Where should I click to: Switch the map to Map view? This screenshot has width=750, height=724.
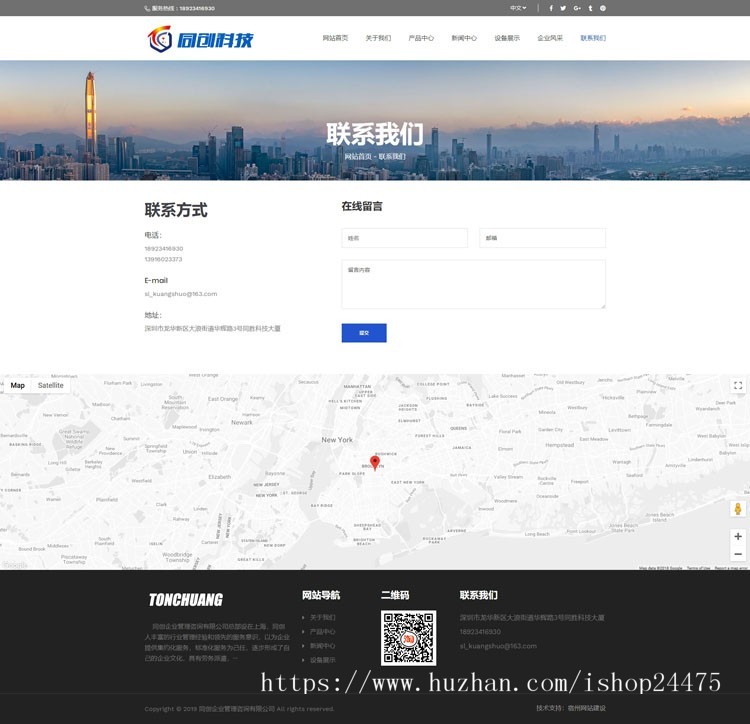(18, 385)
